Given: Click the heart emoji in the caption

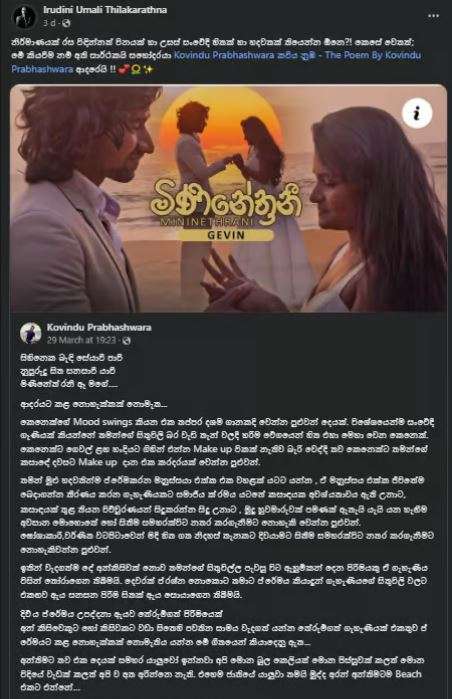Looking at the screenshot, I should pyautogui.click(x=124, y=70).
